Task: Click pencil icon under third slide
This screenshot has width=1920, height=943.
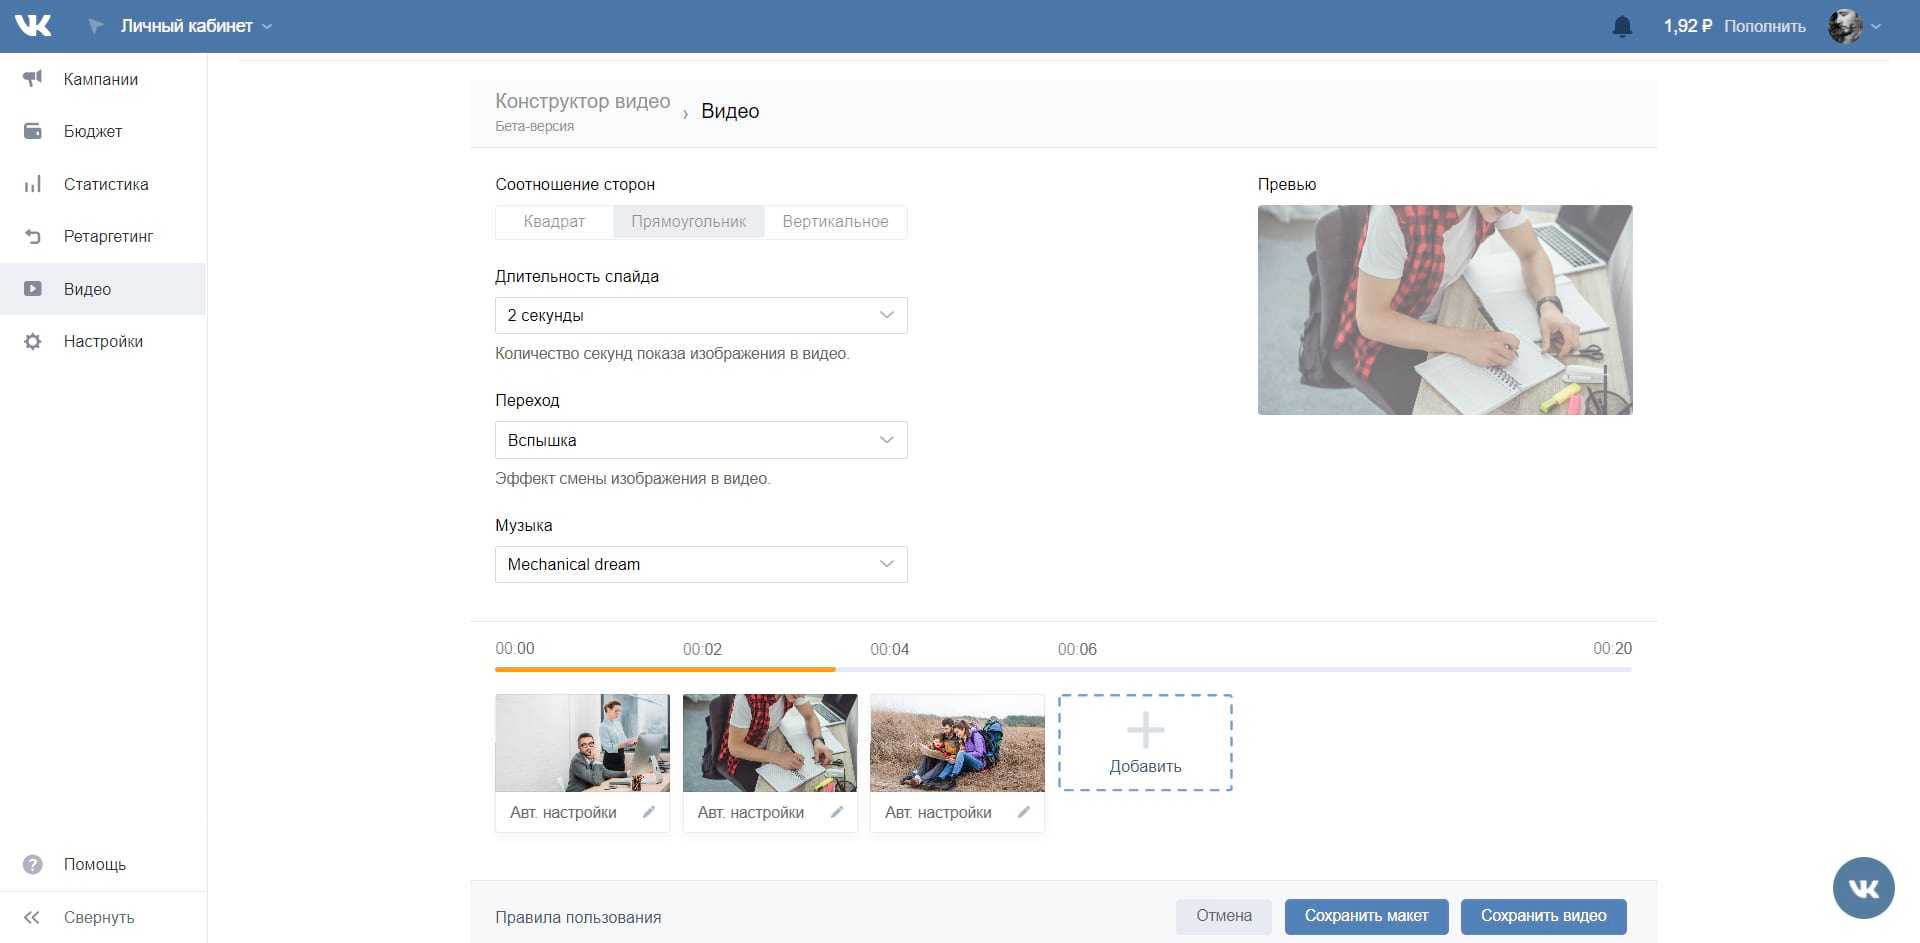Action: 1024,812
